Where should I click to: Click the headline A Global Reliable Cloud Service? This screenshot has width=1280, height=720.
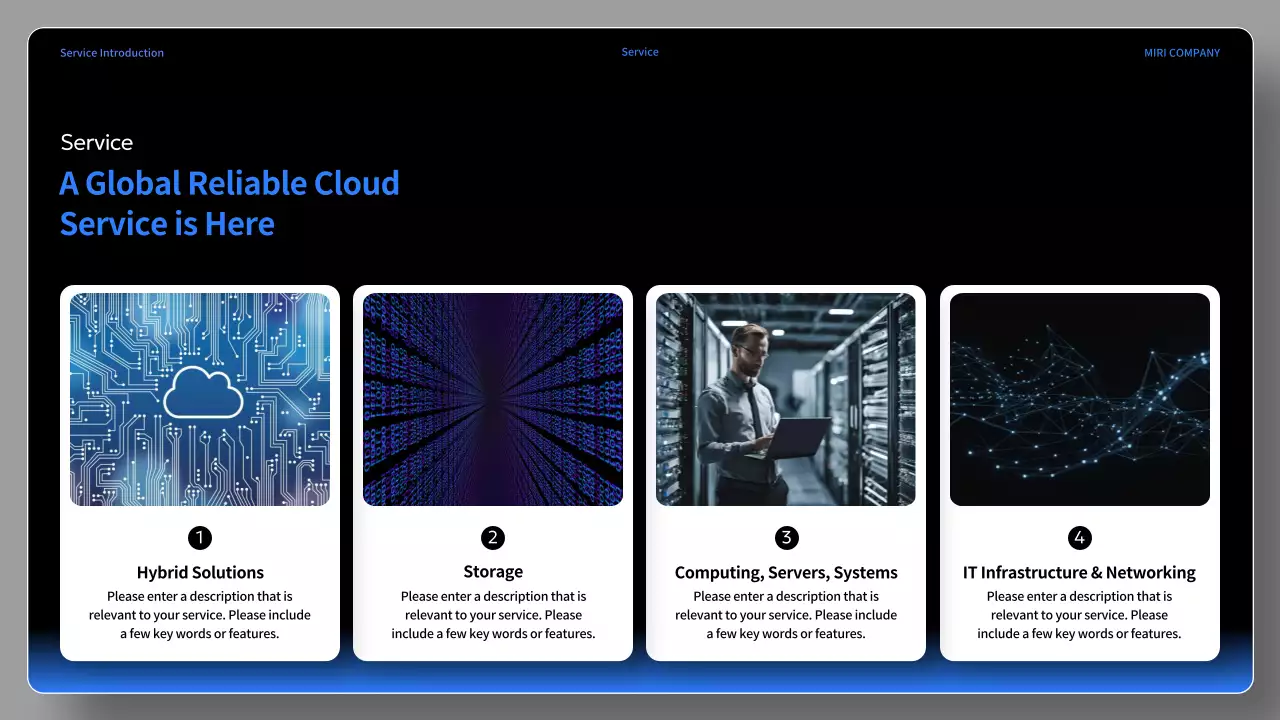[x=229, y=203]
